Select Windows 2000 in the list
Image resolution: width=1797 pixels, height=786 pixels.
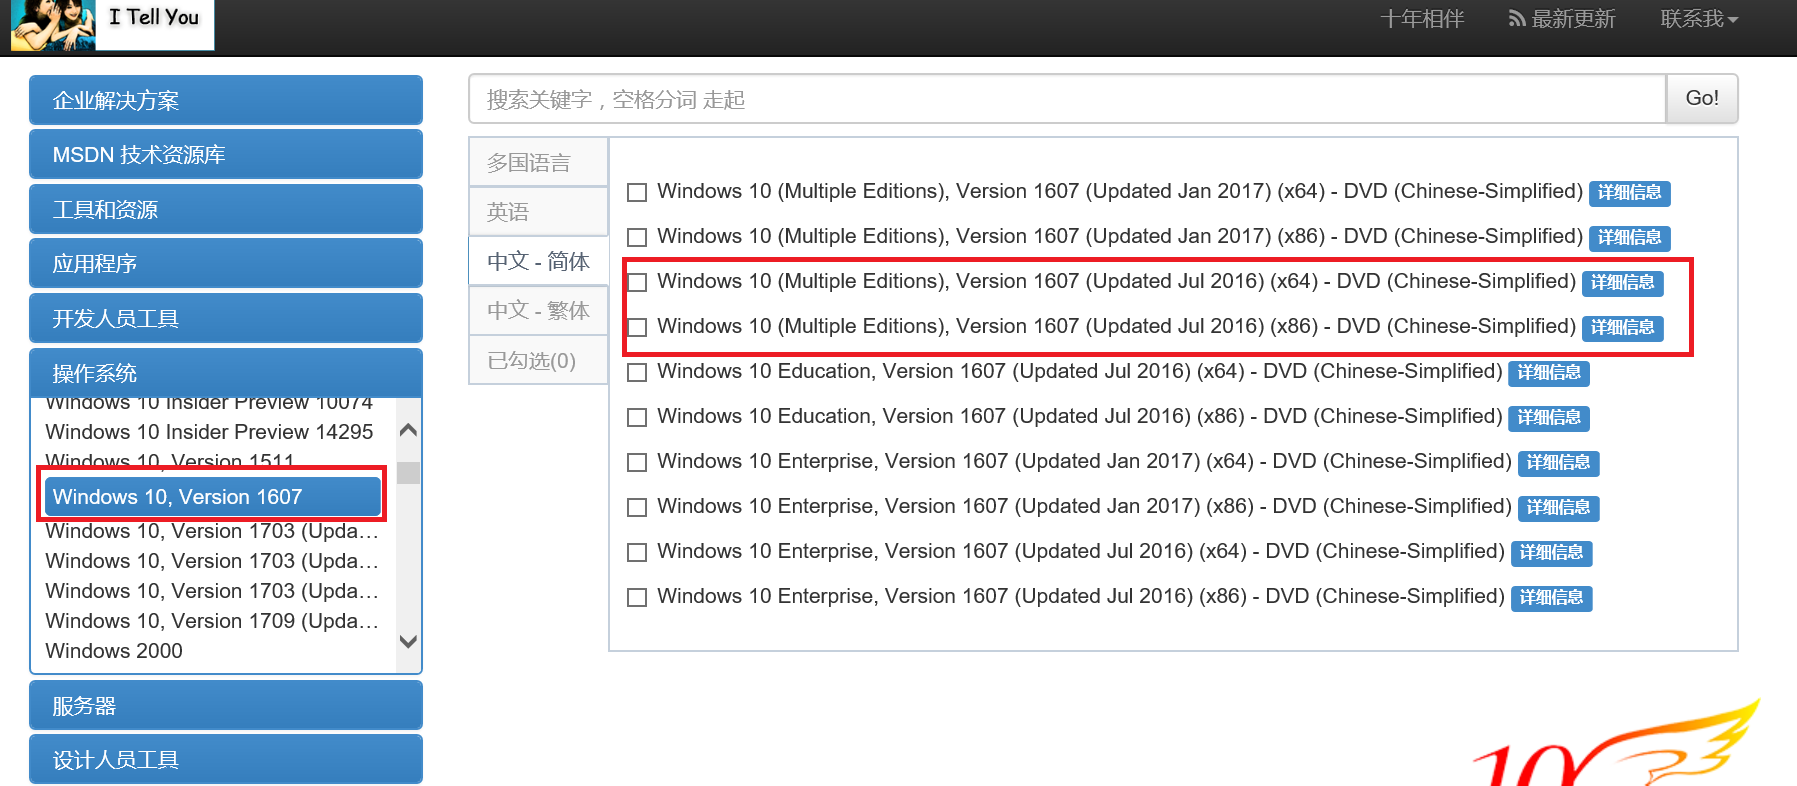(x=114, y=651)
